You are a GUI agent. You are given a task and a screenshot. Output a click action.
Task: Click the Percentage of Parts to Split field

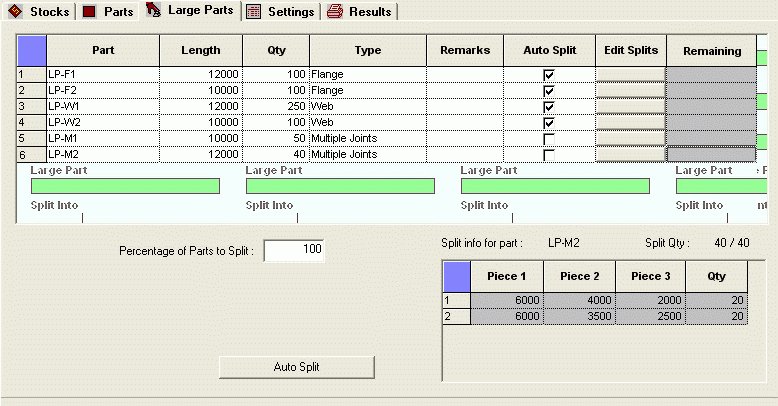pyautogui.click(x=294, y=250)
